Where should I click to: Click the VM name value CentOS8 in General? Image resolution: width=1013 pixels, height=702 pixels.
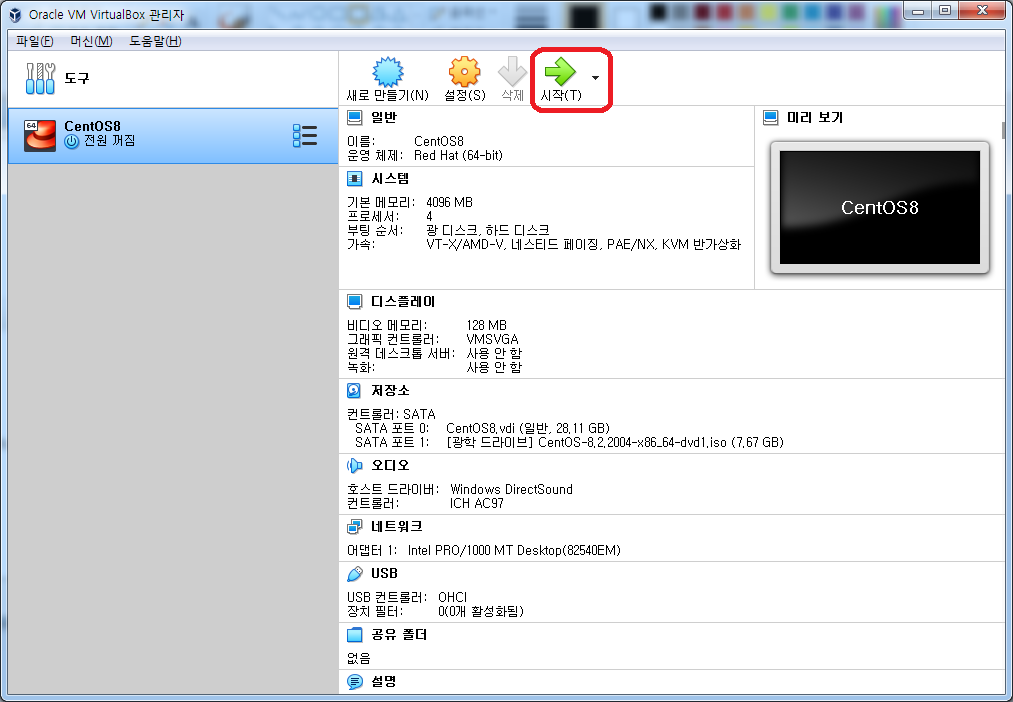pos(439,141)
